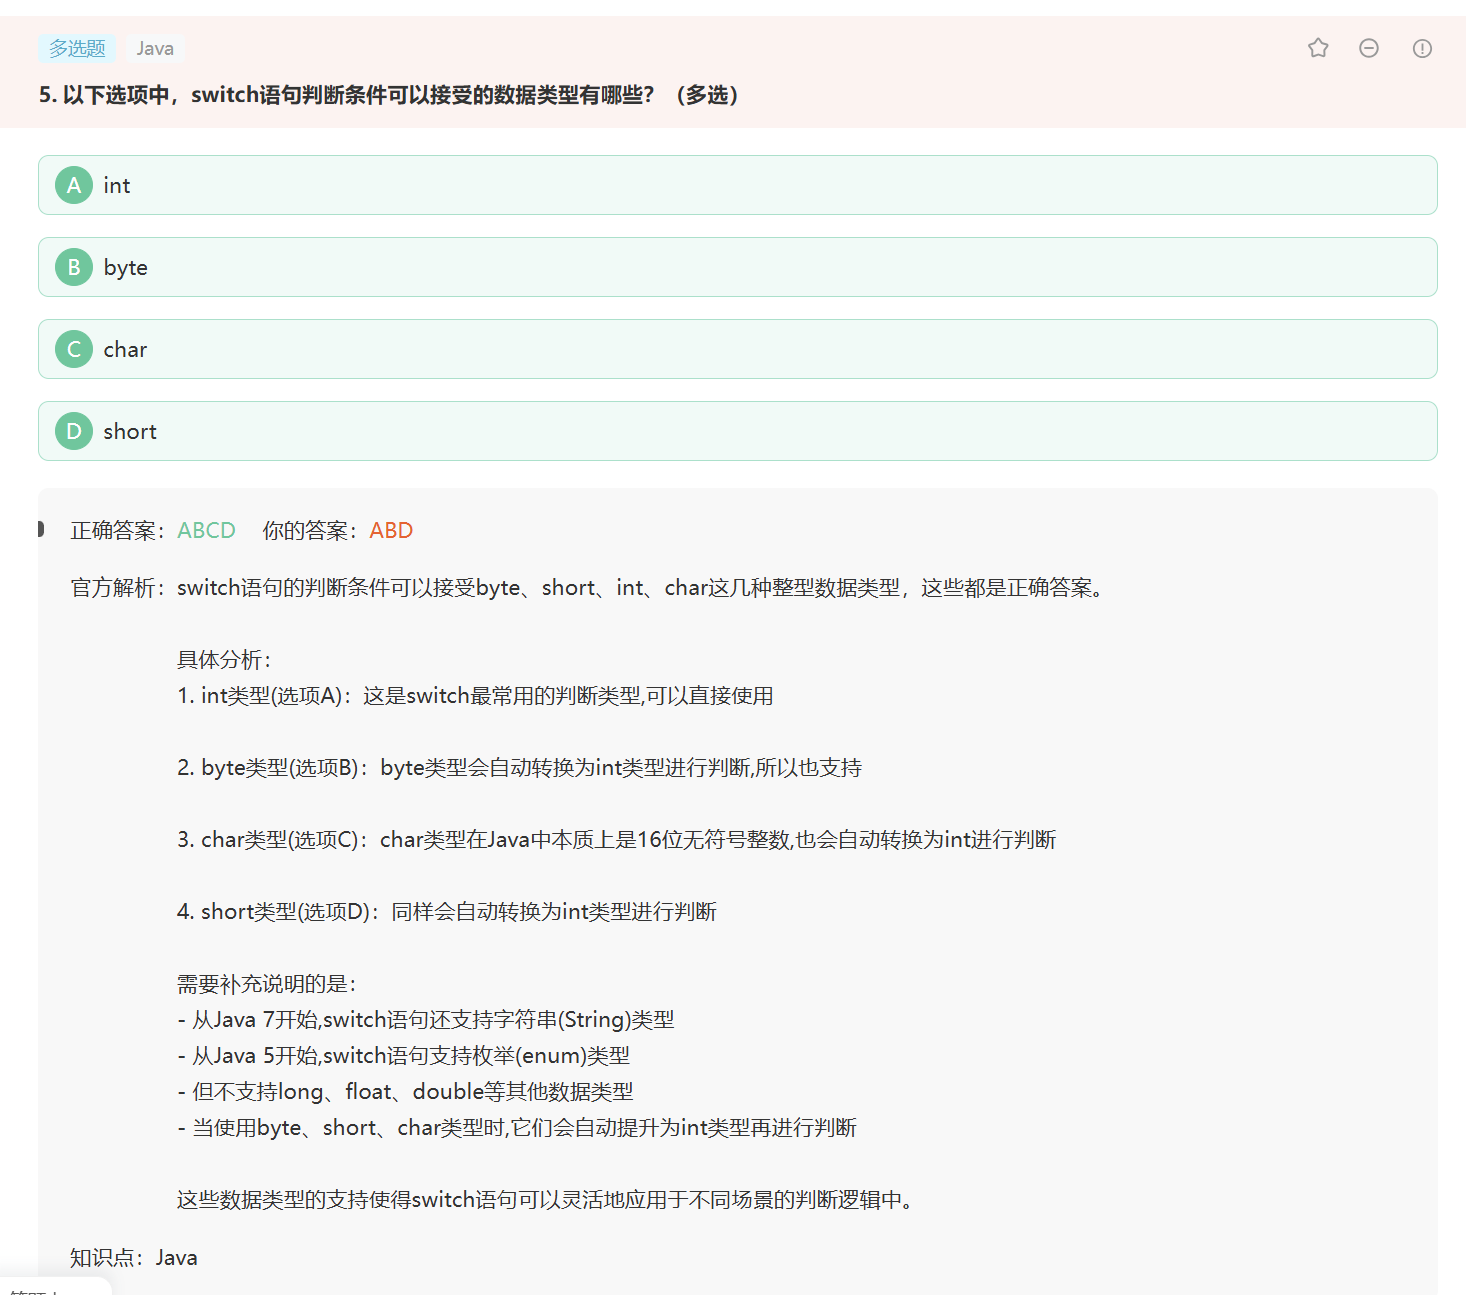Image resolution: width=1466 pixels, height=1295 pixels.
Task: Click the star icon to favorite this question
Action: pyautogui.click(x=1318, y=48)
